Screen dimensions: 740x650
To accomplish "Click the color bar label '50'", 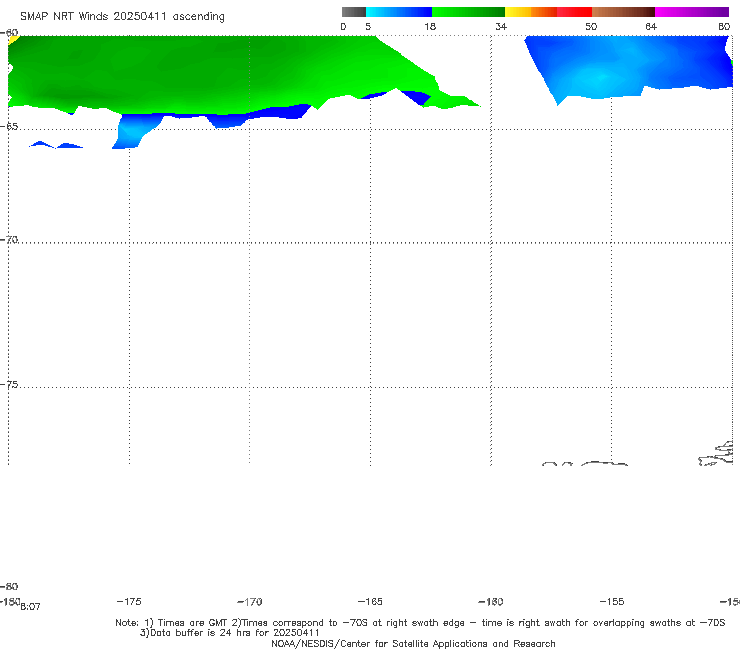I will pos(591,27).
